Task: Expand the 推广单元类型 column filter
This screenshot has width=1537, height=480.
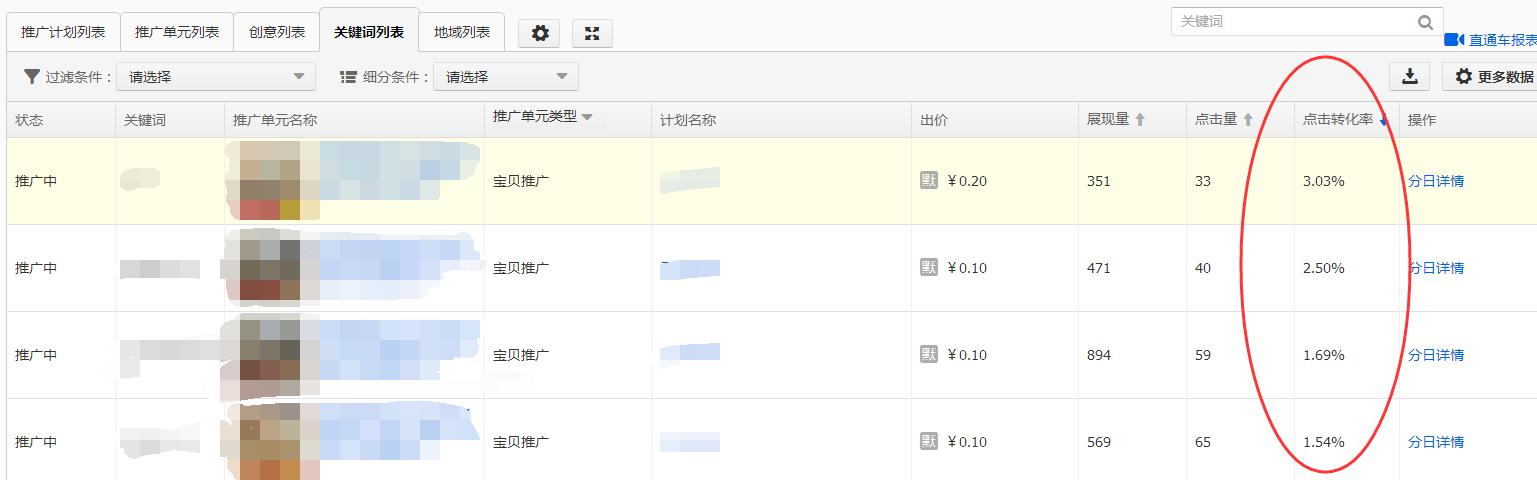Action: 587,117
